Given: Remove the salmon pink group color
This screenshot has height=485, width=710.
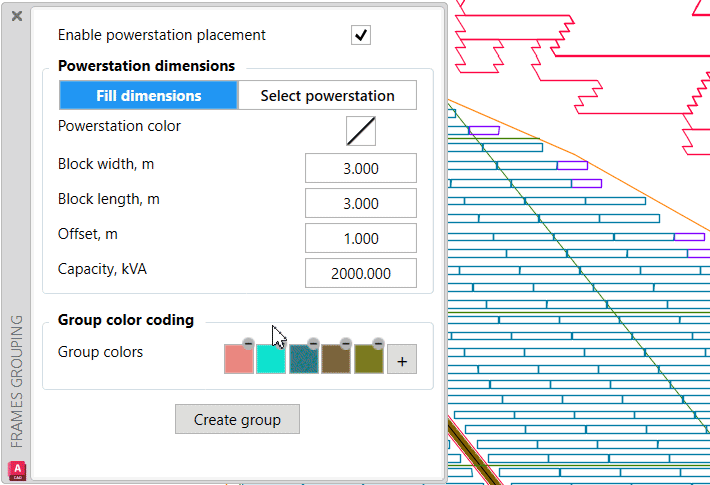Looking at the screenshot, I should coord(248,343).
